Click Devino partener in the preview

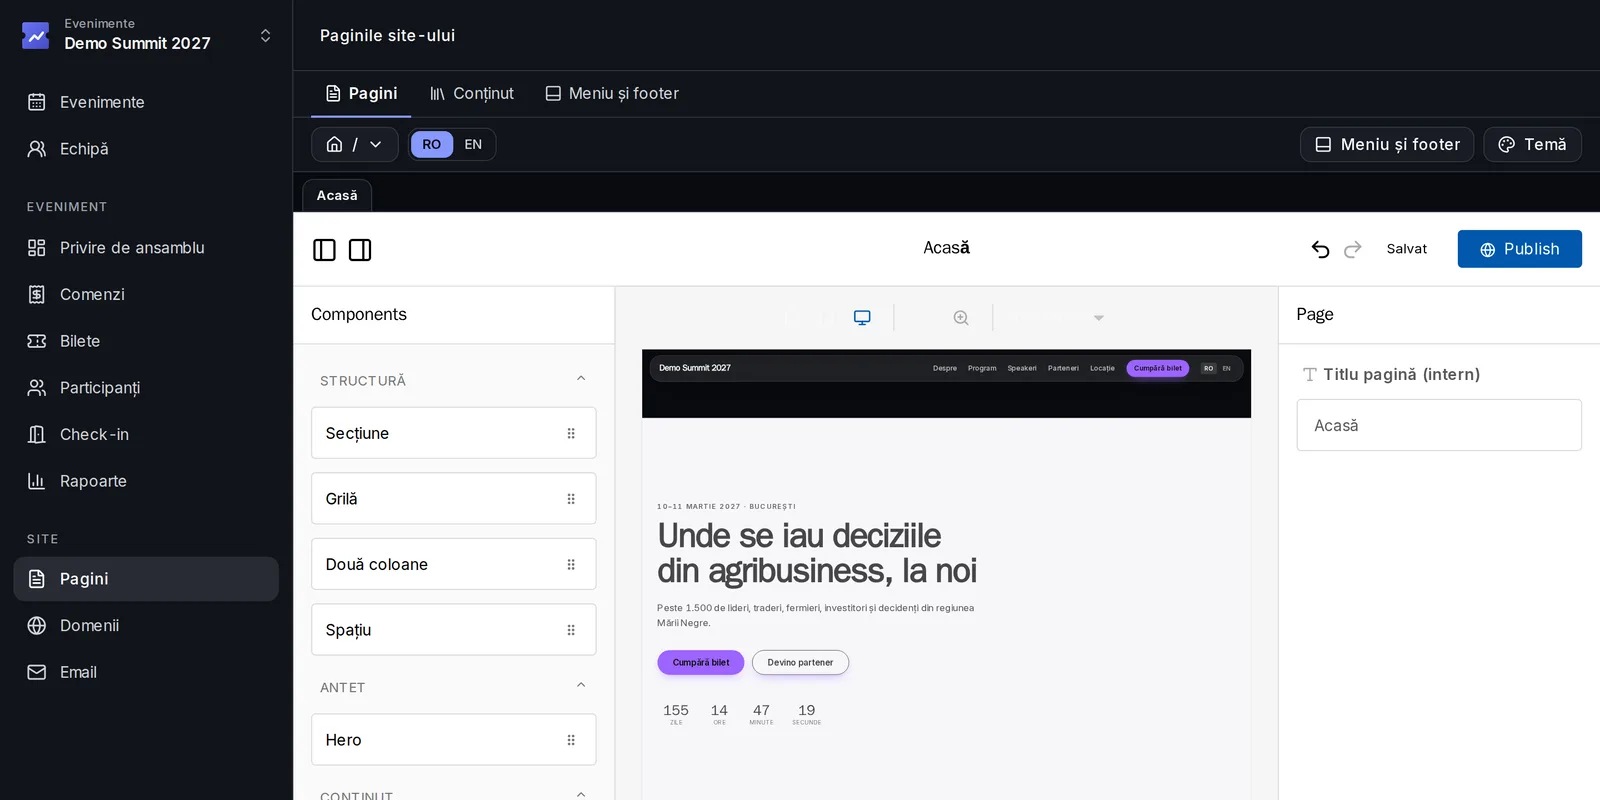[x=800, y=663]
